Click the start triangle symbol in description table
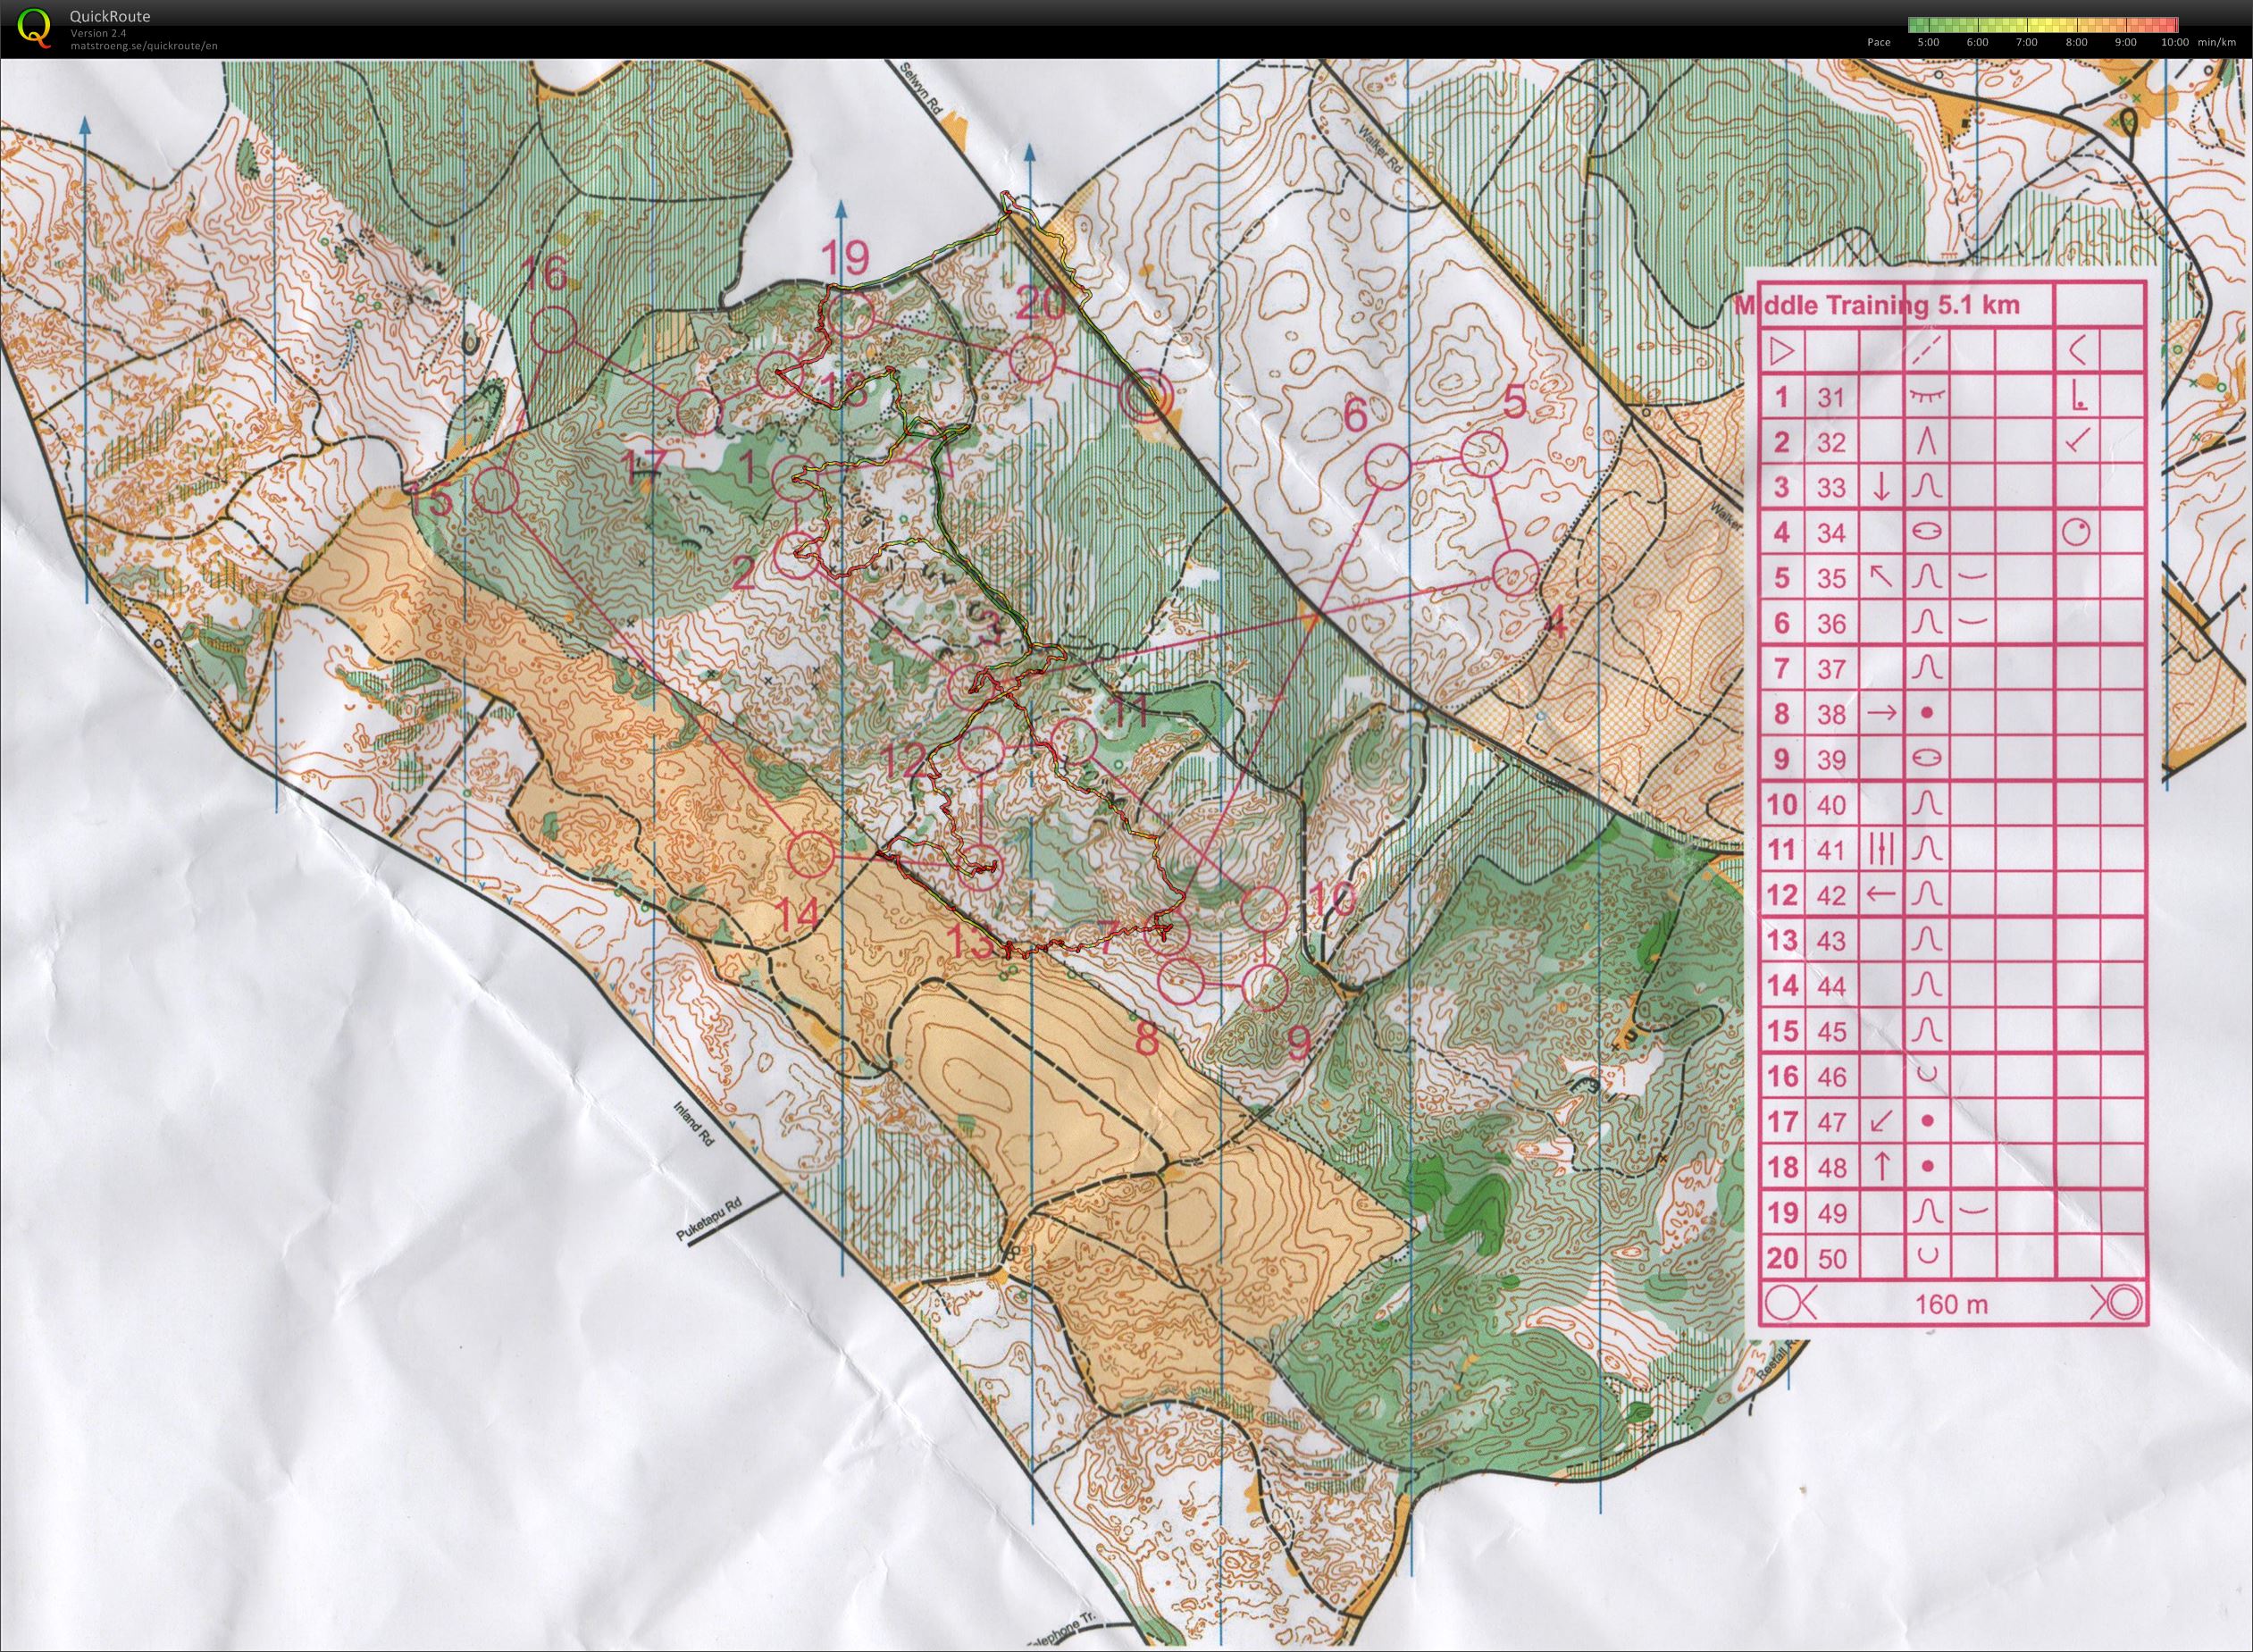 [1781, 352]
